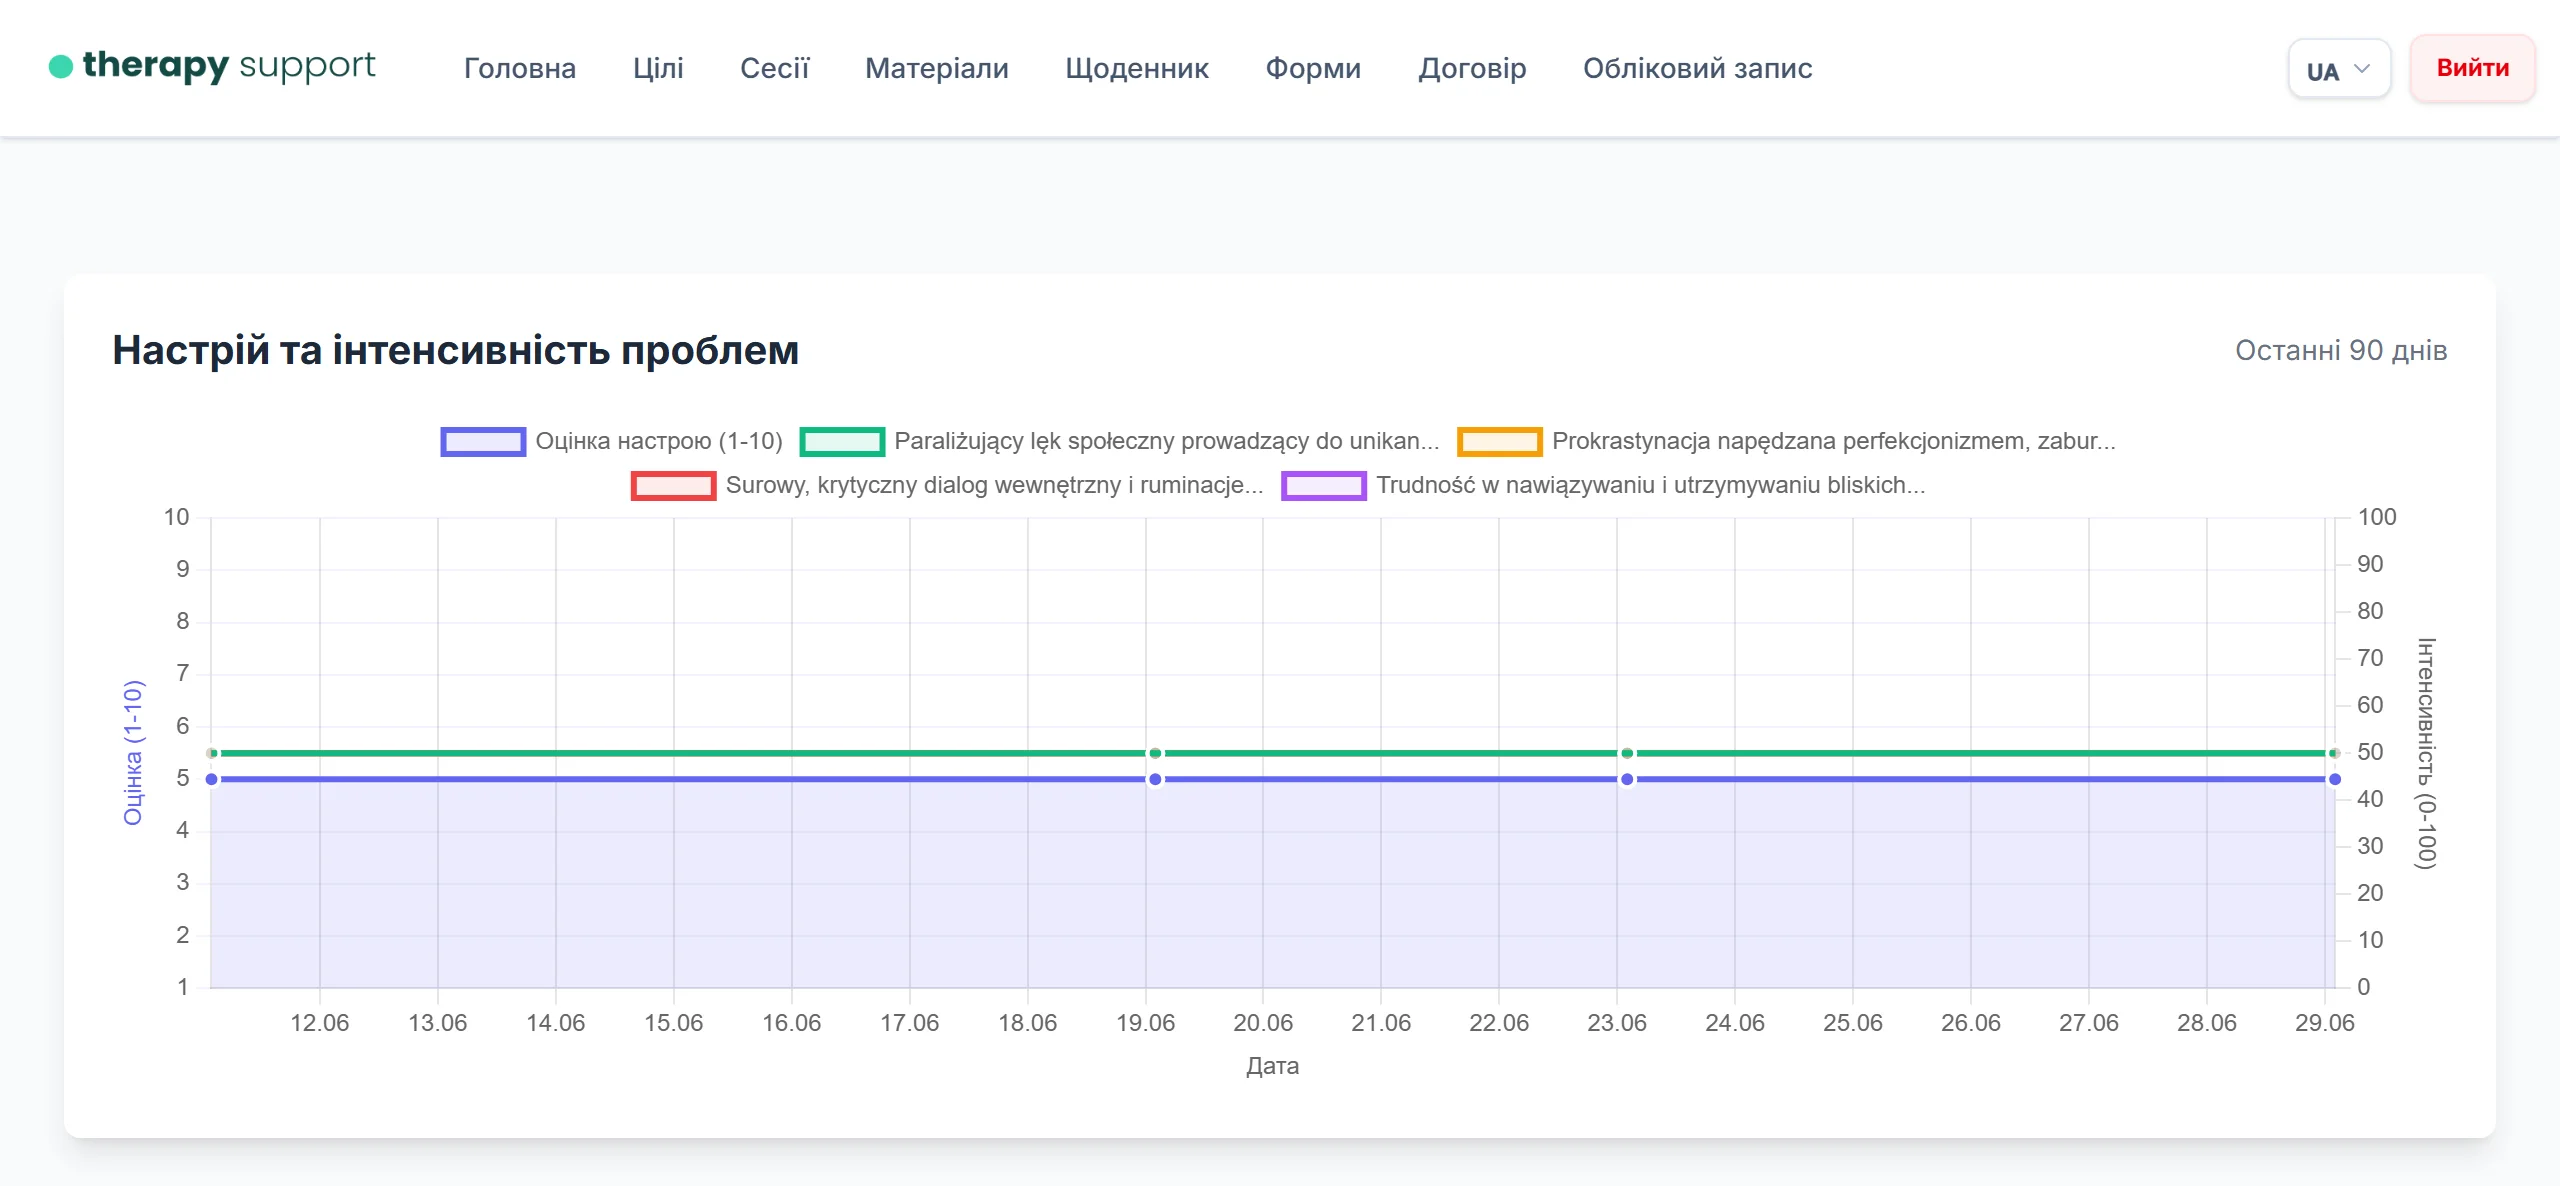Screen dimensions: 2560x1186
Task: Select the green intensity data point at 23.06
Action: [x=1627, y=753]
